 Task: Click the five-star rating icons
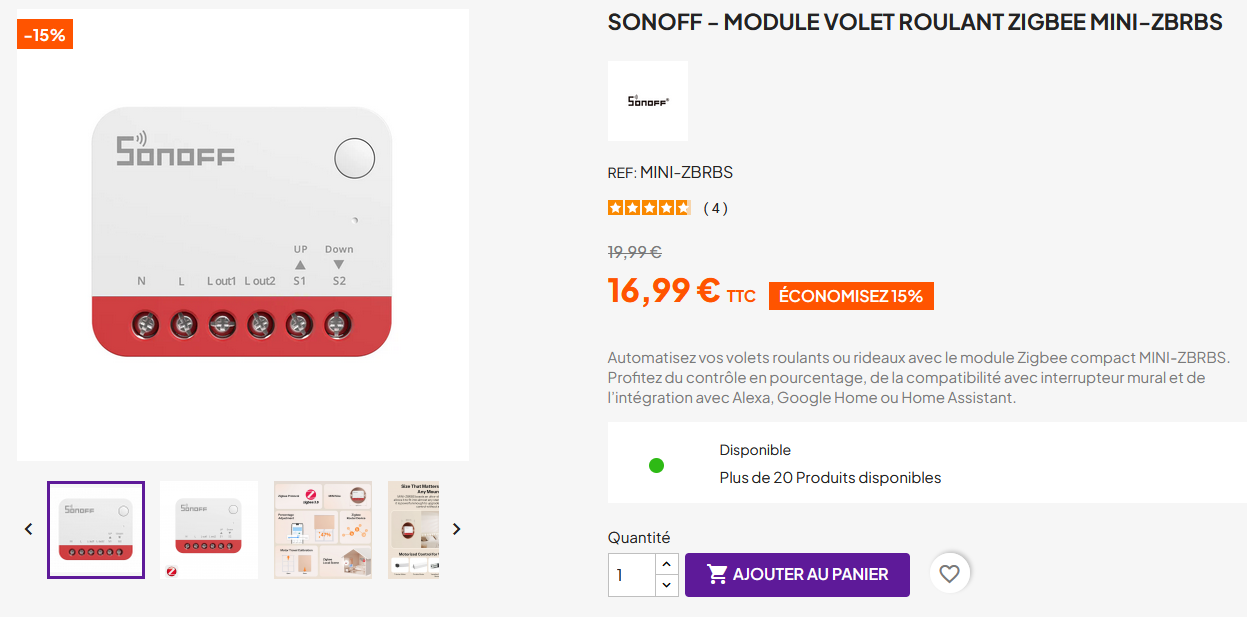coord(649,208)
